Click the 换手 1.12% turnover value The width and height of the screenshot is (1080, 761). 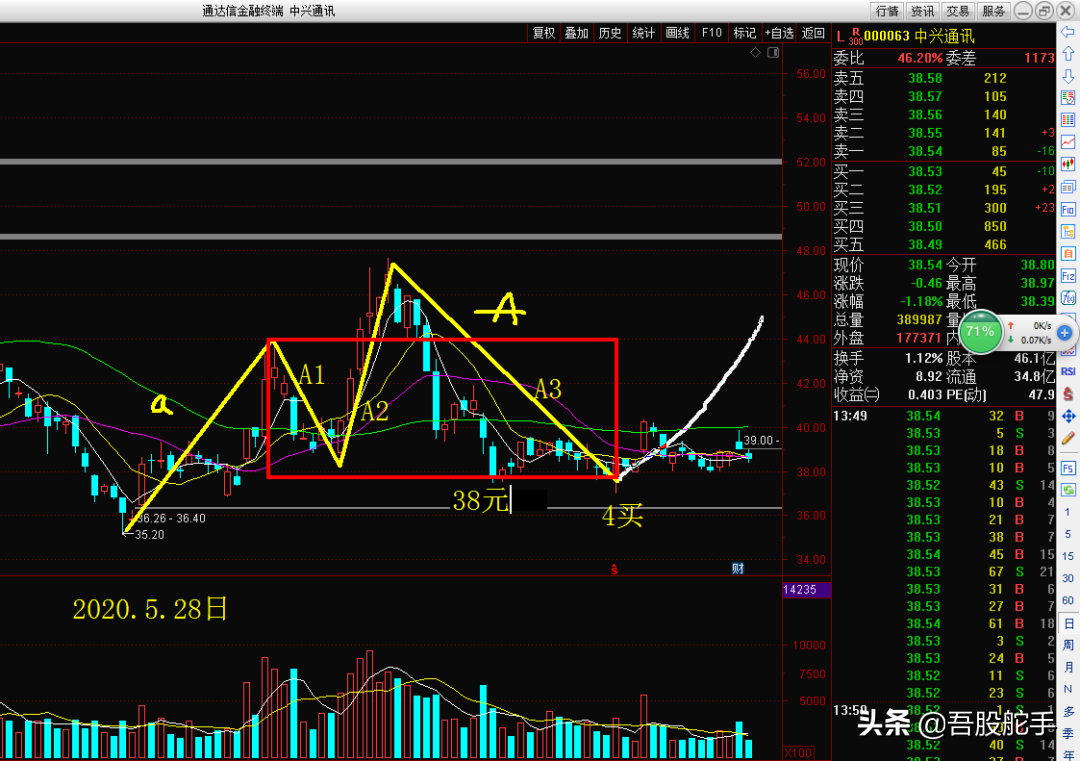924,359
